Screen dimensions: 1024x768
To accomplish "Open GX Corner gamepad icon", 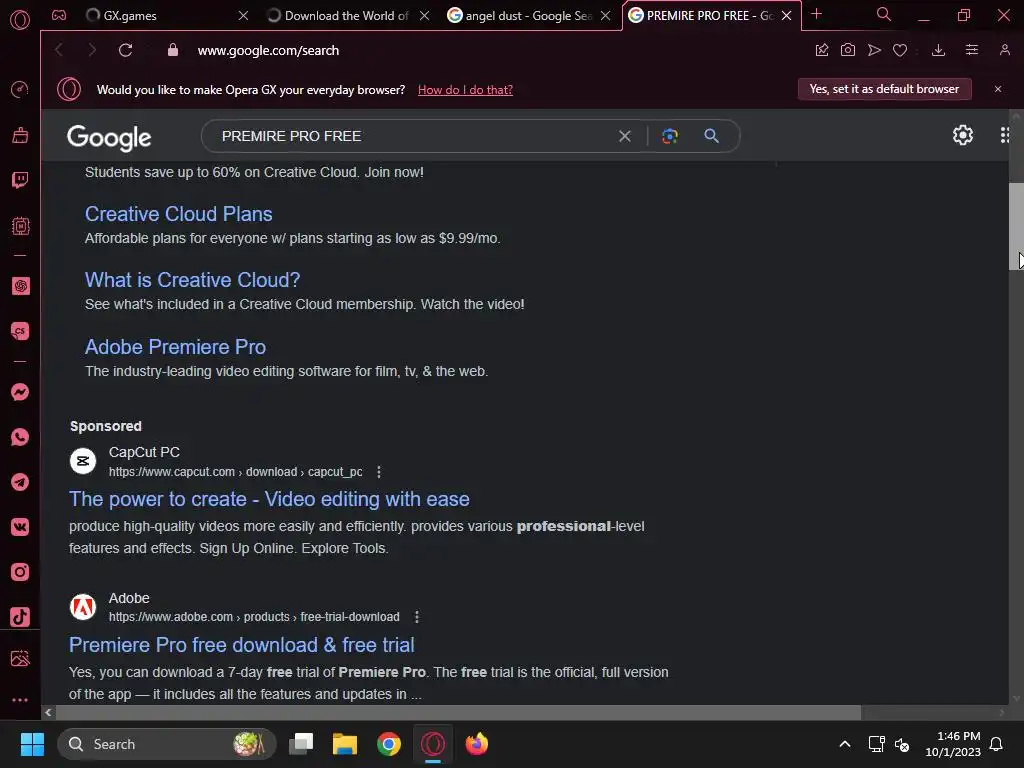I will [x=59, y=15].
